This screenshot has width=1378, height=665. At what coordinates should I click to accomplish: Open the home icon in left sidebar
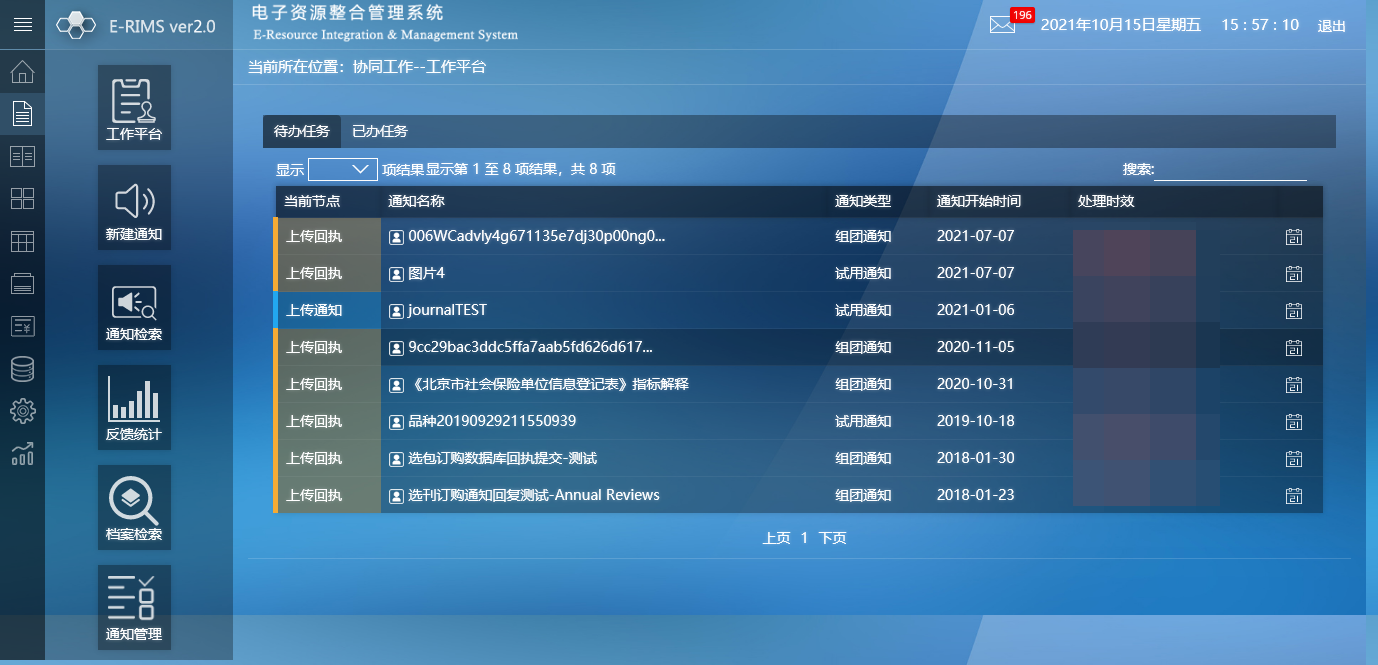tap(22, 72)
